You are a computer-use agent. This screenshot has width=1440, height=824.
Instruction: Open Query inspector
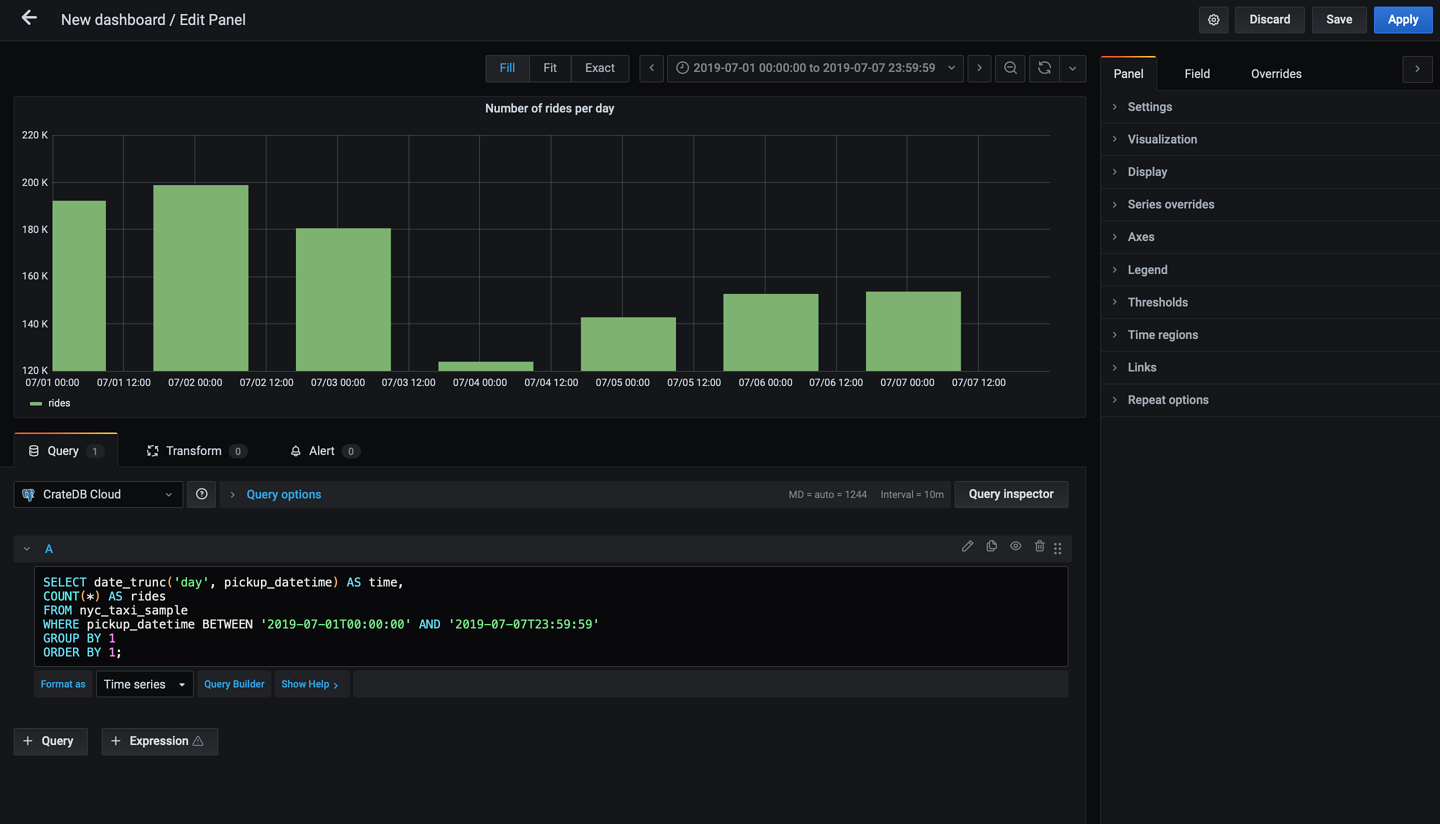[1011, 494]
